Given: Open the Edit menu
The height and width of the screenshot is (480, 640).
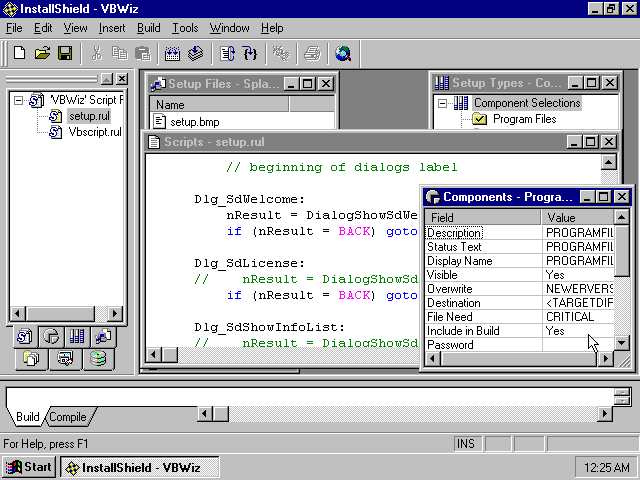Looking at the screenshot, I should 43,28.
